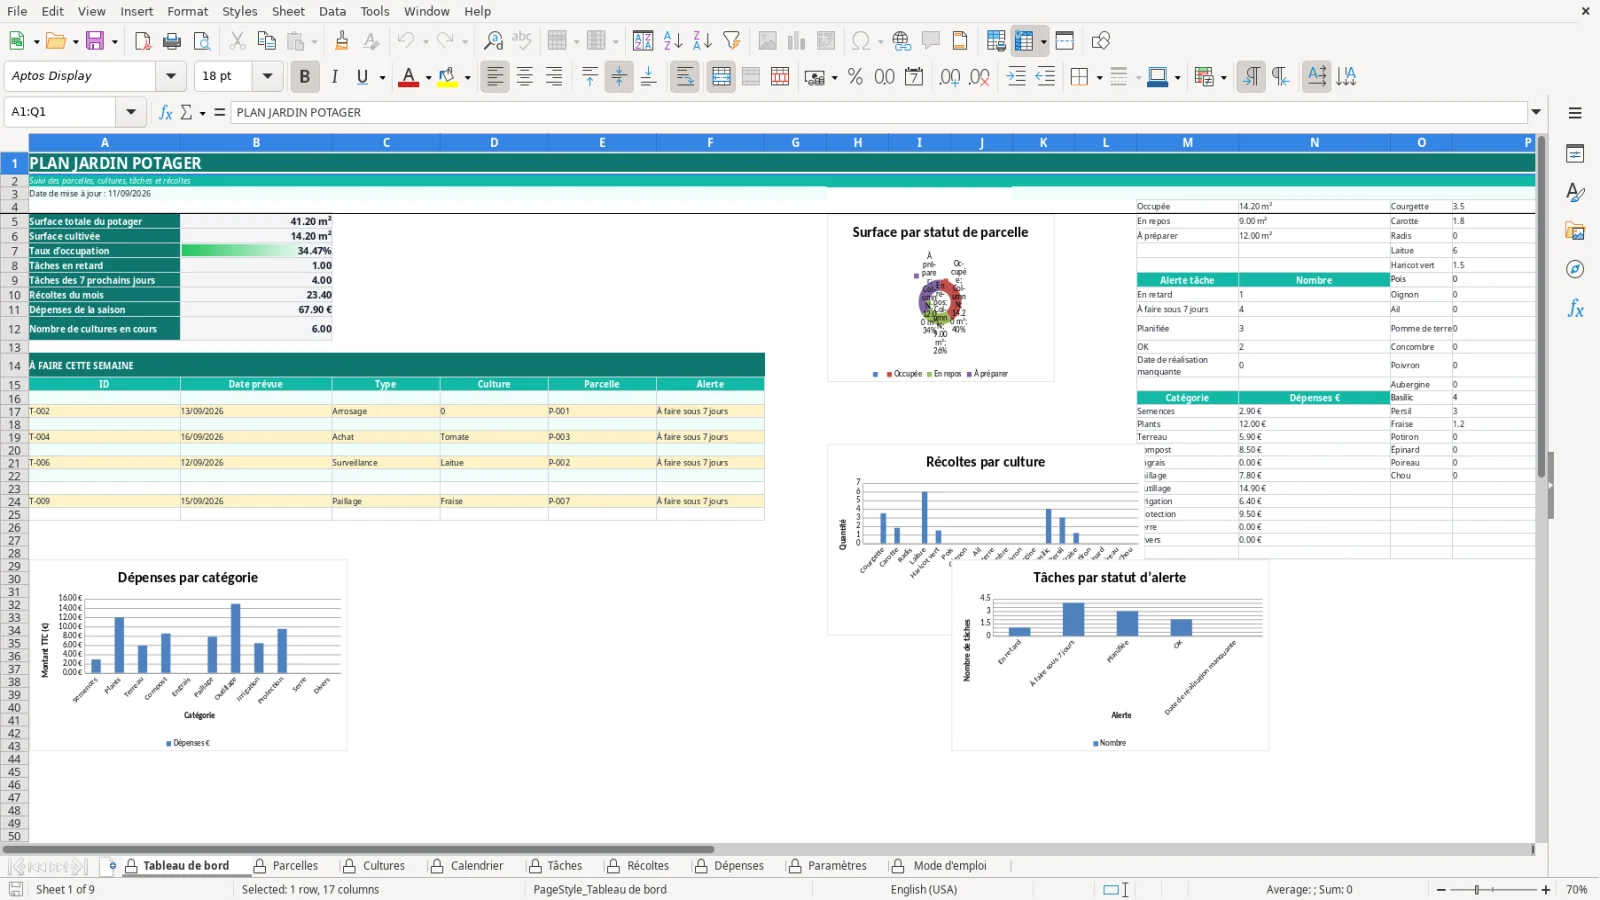Click the Insert Special Character omega icon
Viewport: 1600px width, 900px height.
(x=860, y=41)
